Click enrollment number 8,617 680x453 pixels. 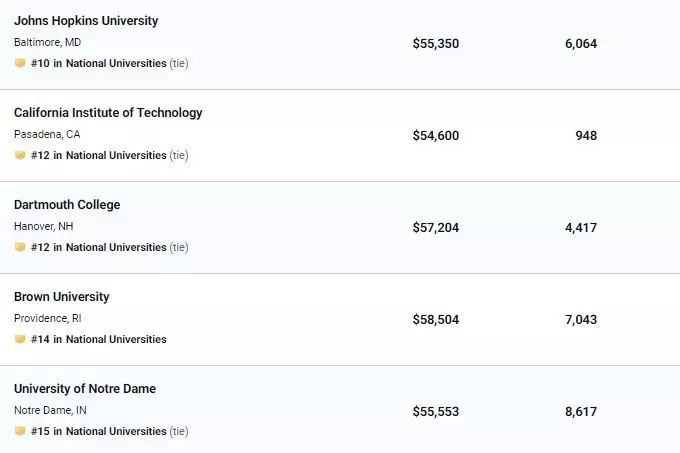(581, 412)
